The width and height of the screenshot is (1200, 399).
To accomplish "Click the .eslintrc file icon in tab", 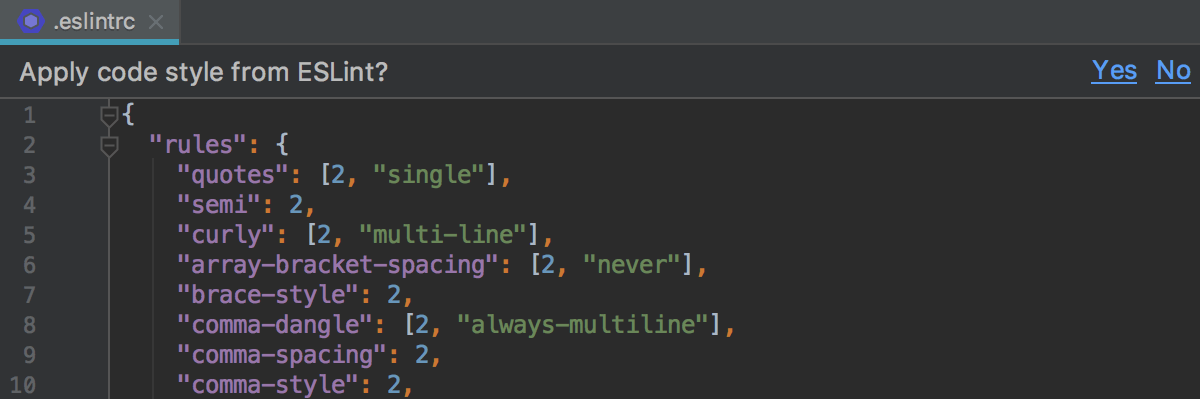I will pyautogui.click(x=31, y=20).
